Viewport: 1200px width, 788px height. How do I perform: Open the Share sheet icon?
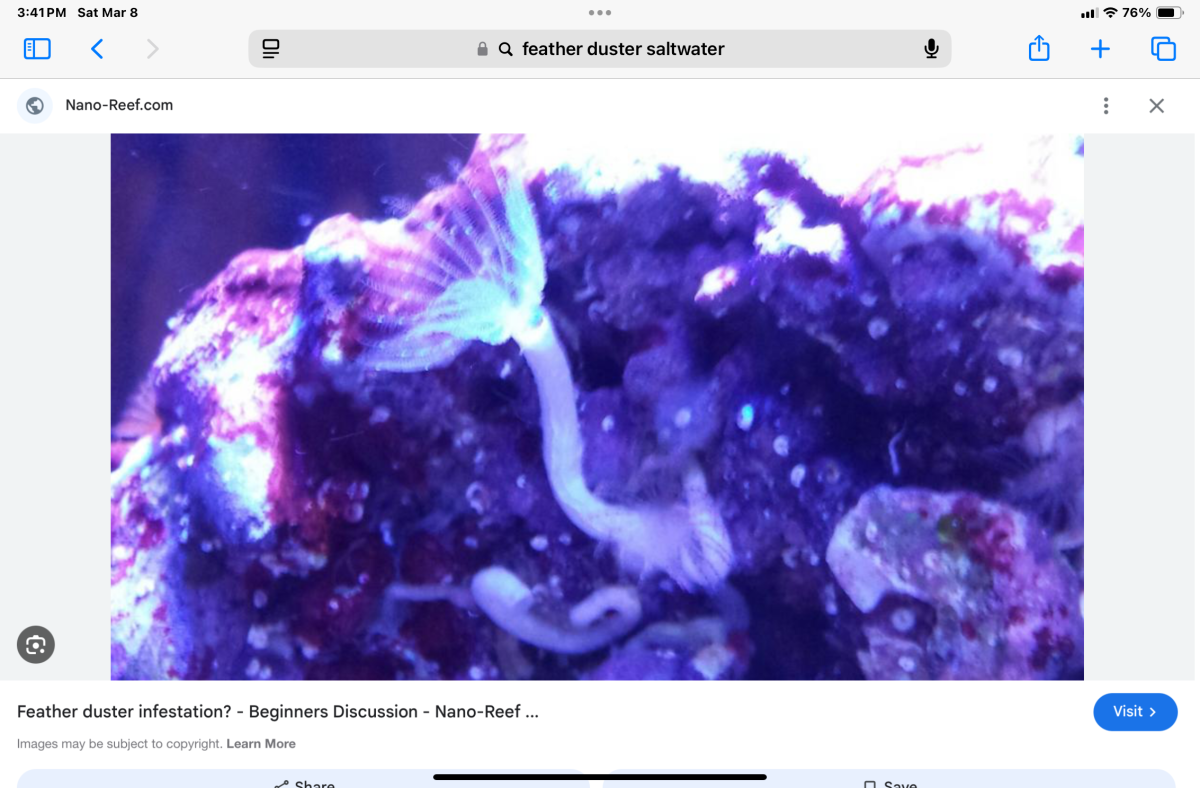(1039, 48)
